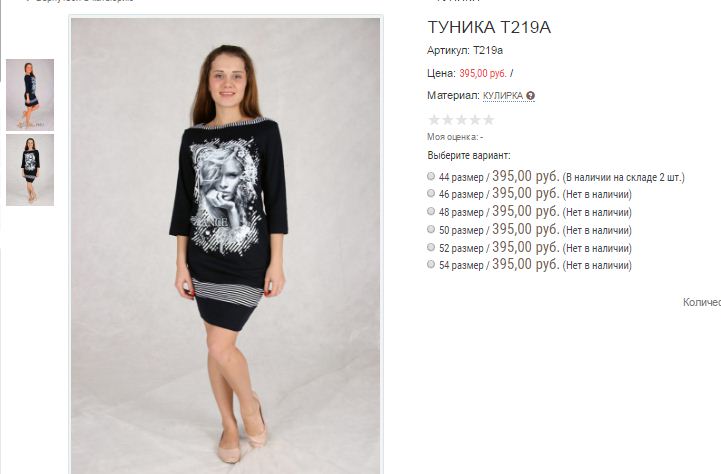
Task: Choose the 52 размер variant
Action: [431, 247]
